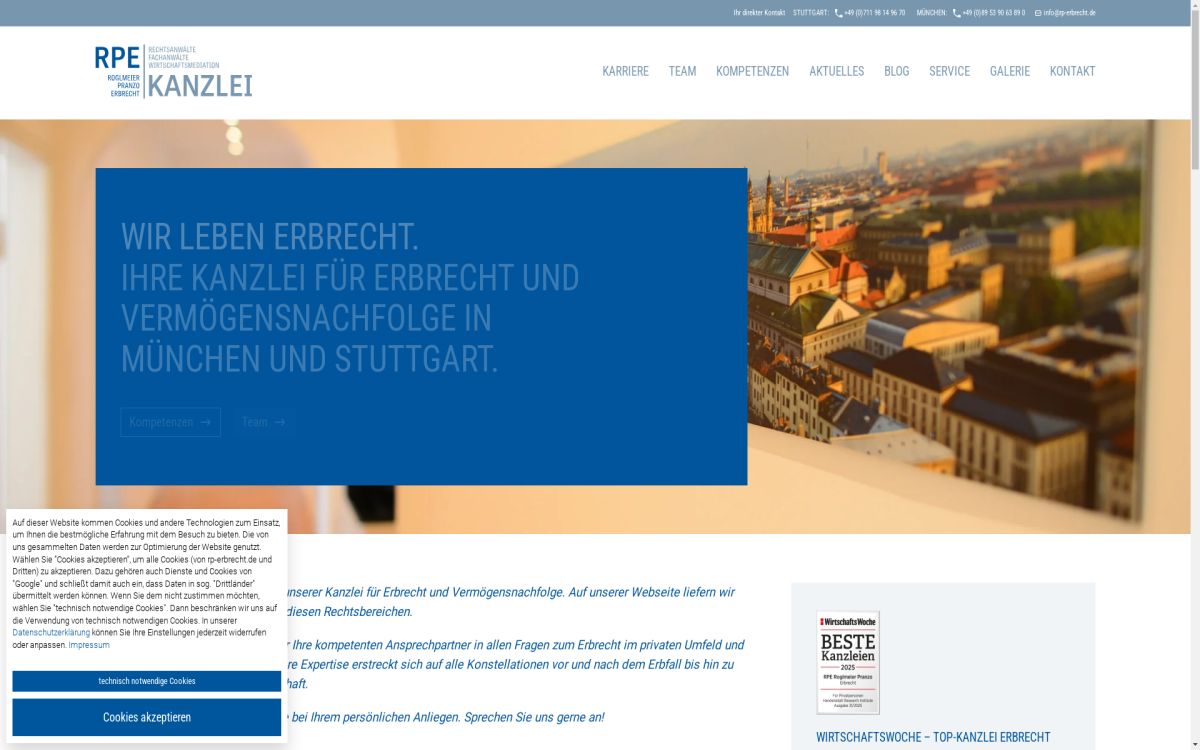
Task: Open the WirtschaftsWoche Beste Kanzleien 2025 badge
Action: click(x=846, y=661)
